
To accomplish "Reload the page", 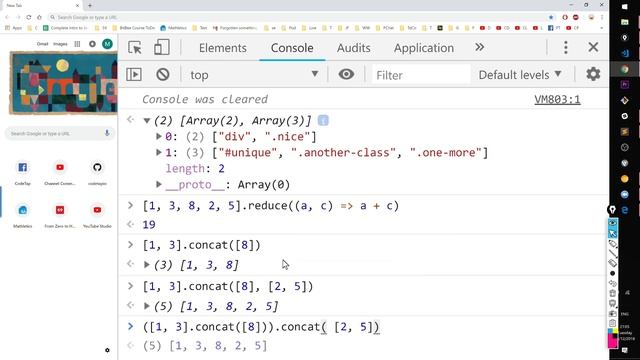I will coord(29,17).
